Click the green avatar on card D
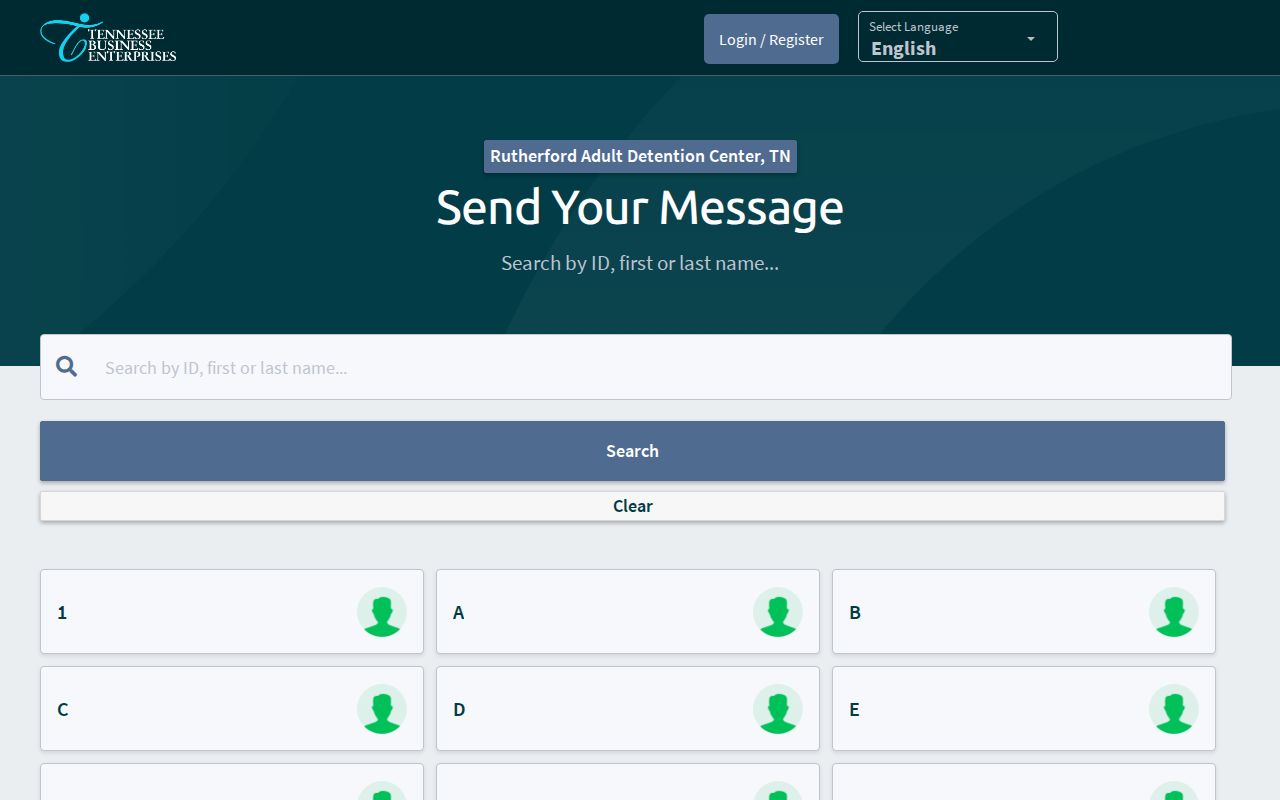This screenshot has width=1280, height=800. click(x=778, y=709)
